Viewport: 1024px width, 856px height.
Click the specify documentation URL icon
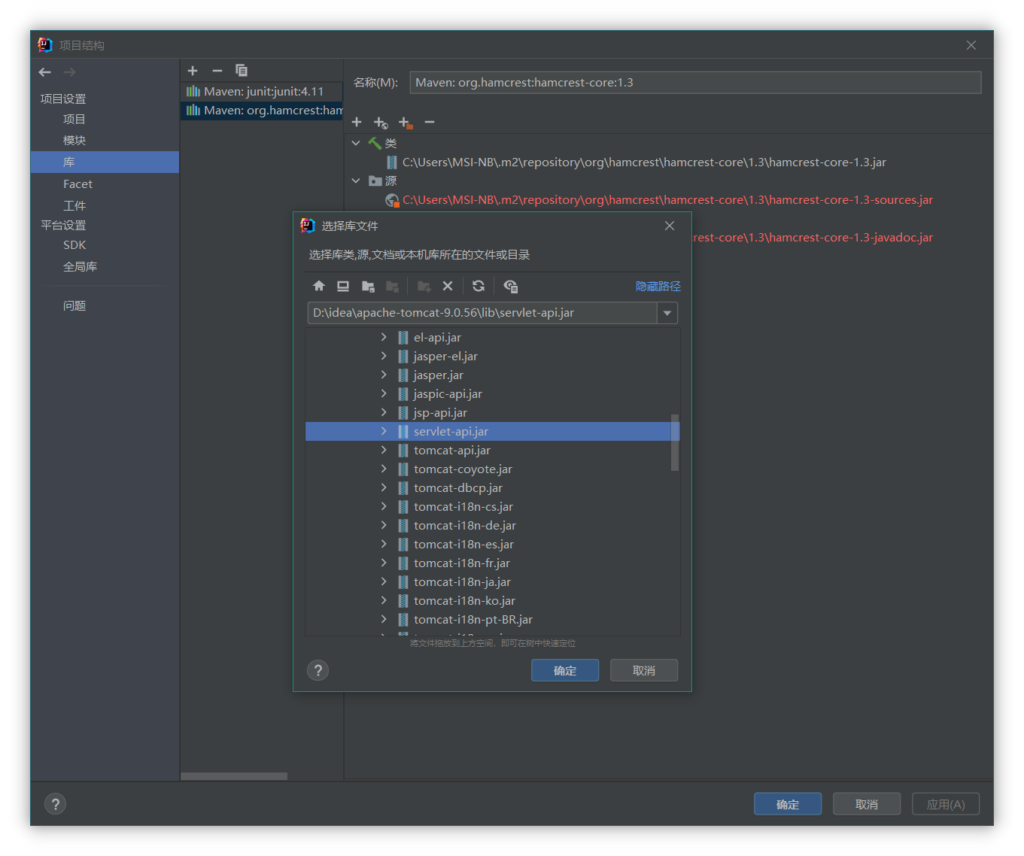click(x=381, y=122)
